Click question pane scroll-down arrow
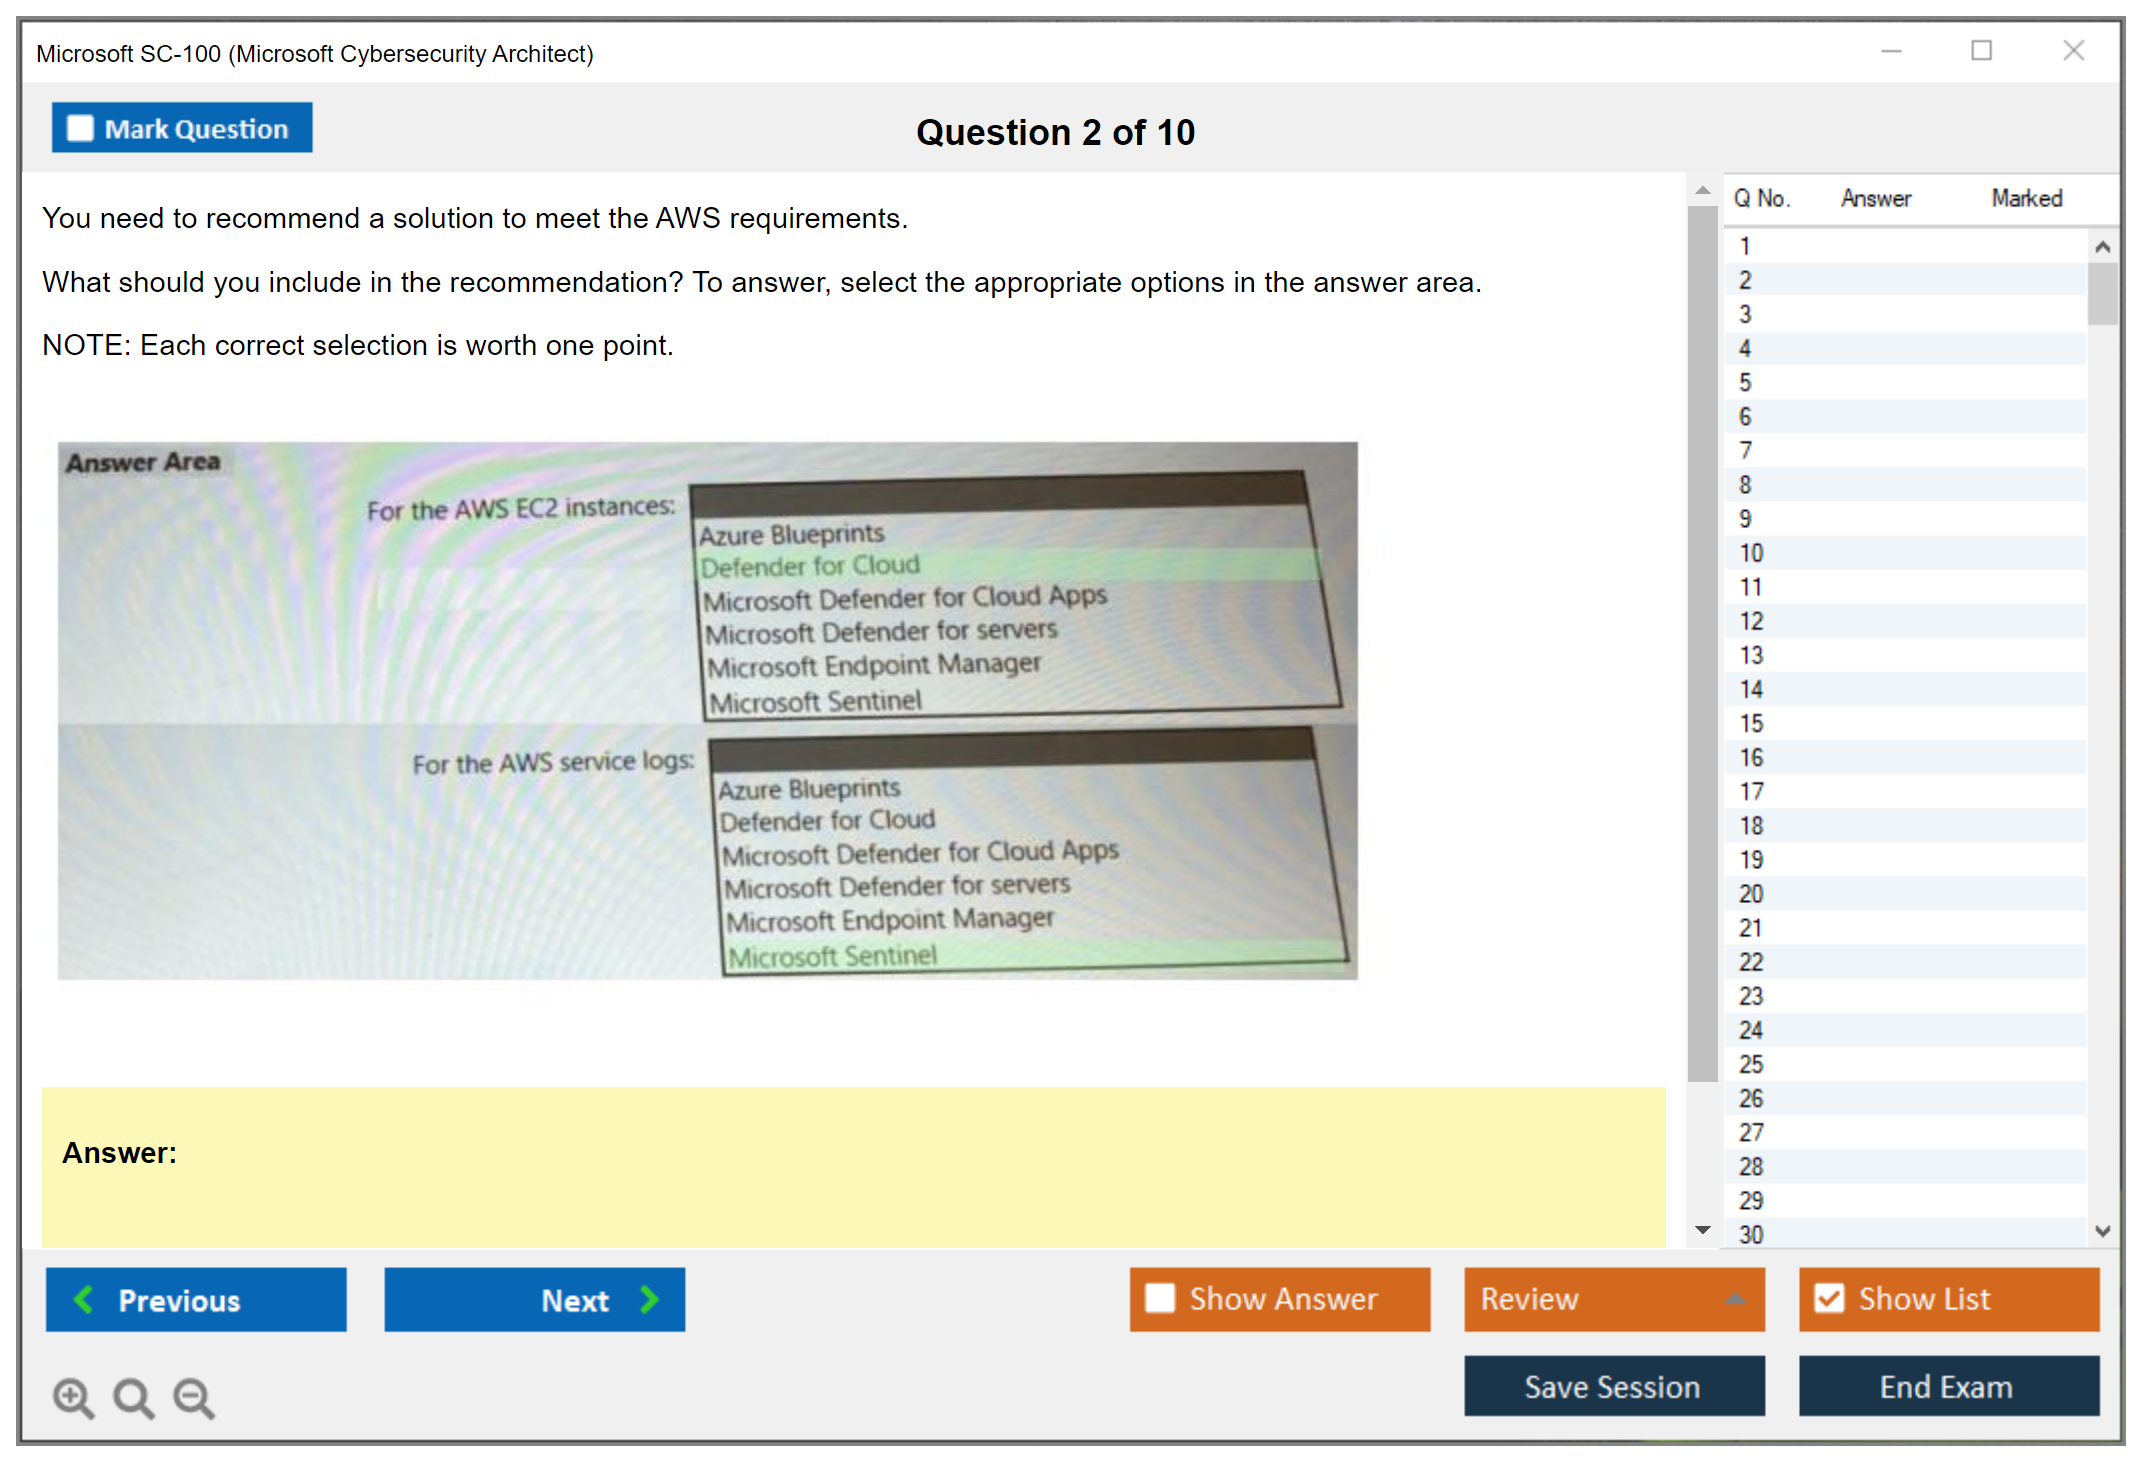 1703,1230
